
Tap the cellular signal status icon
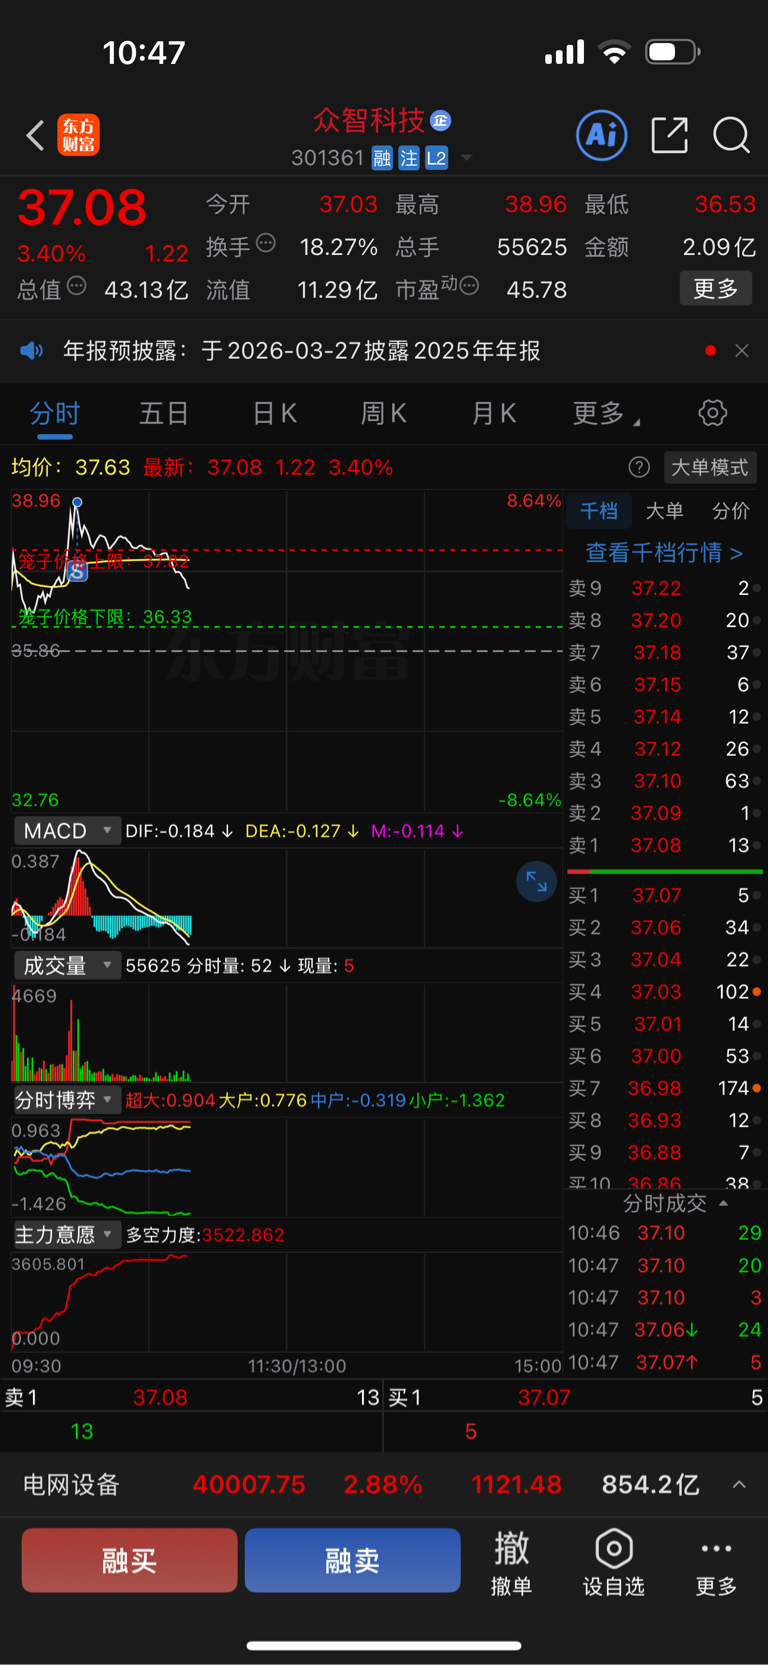(x=564, y=52)
